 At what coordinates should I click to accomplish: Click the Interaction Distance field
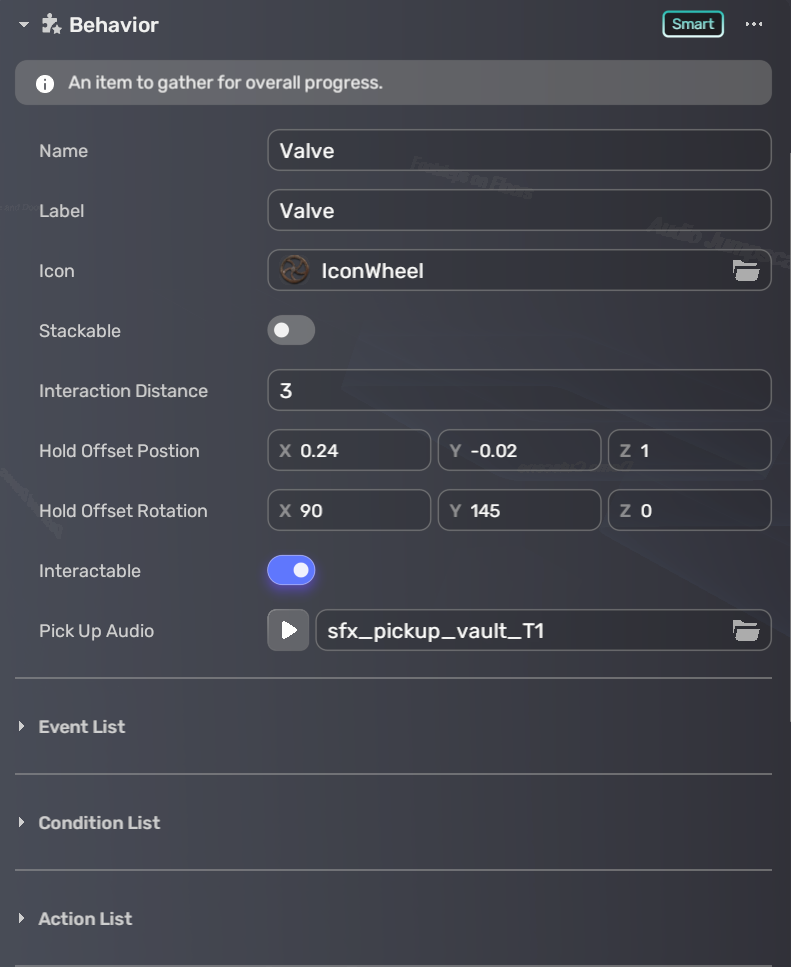[519, 391]
